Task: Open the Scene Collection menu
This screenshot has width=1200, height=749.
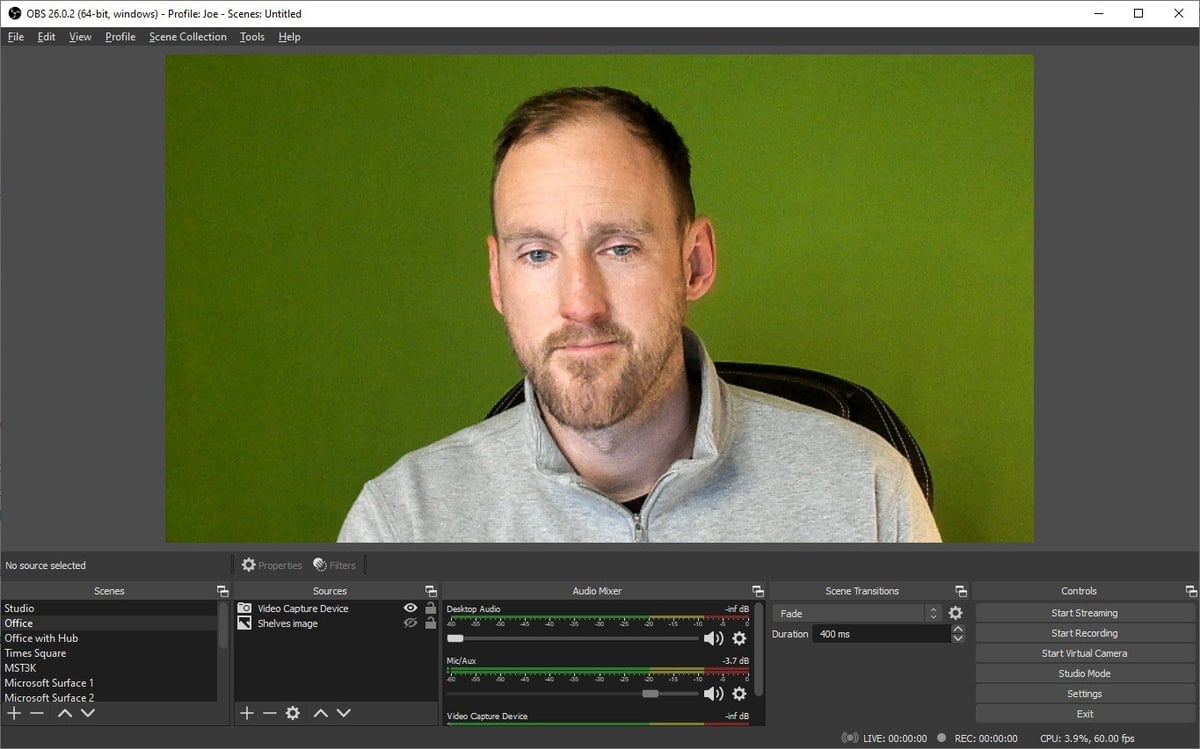Action: pyautogui.click(x=188, y=36)
